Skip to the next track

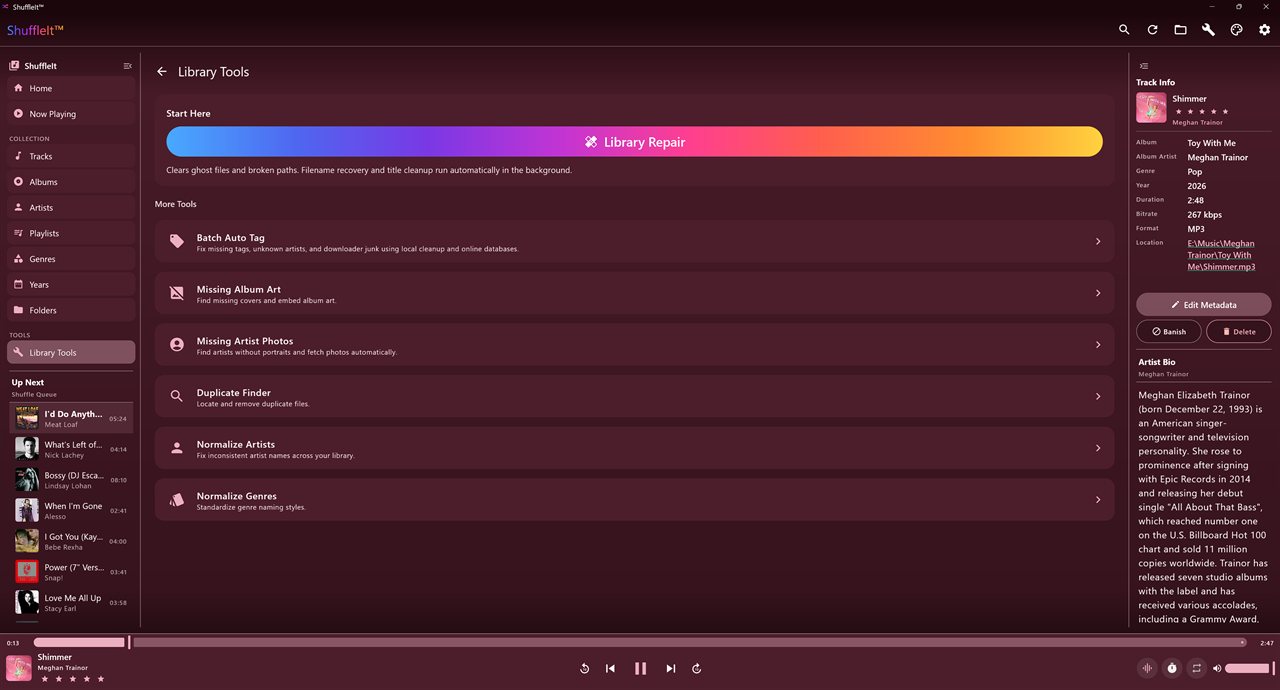(671, 668)
